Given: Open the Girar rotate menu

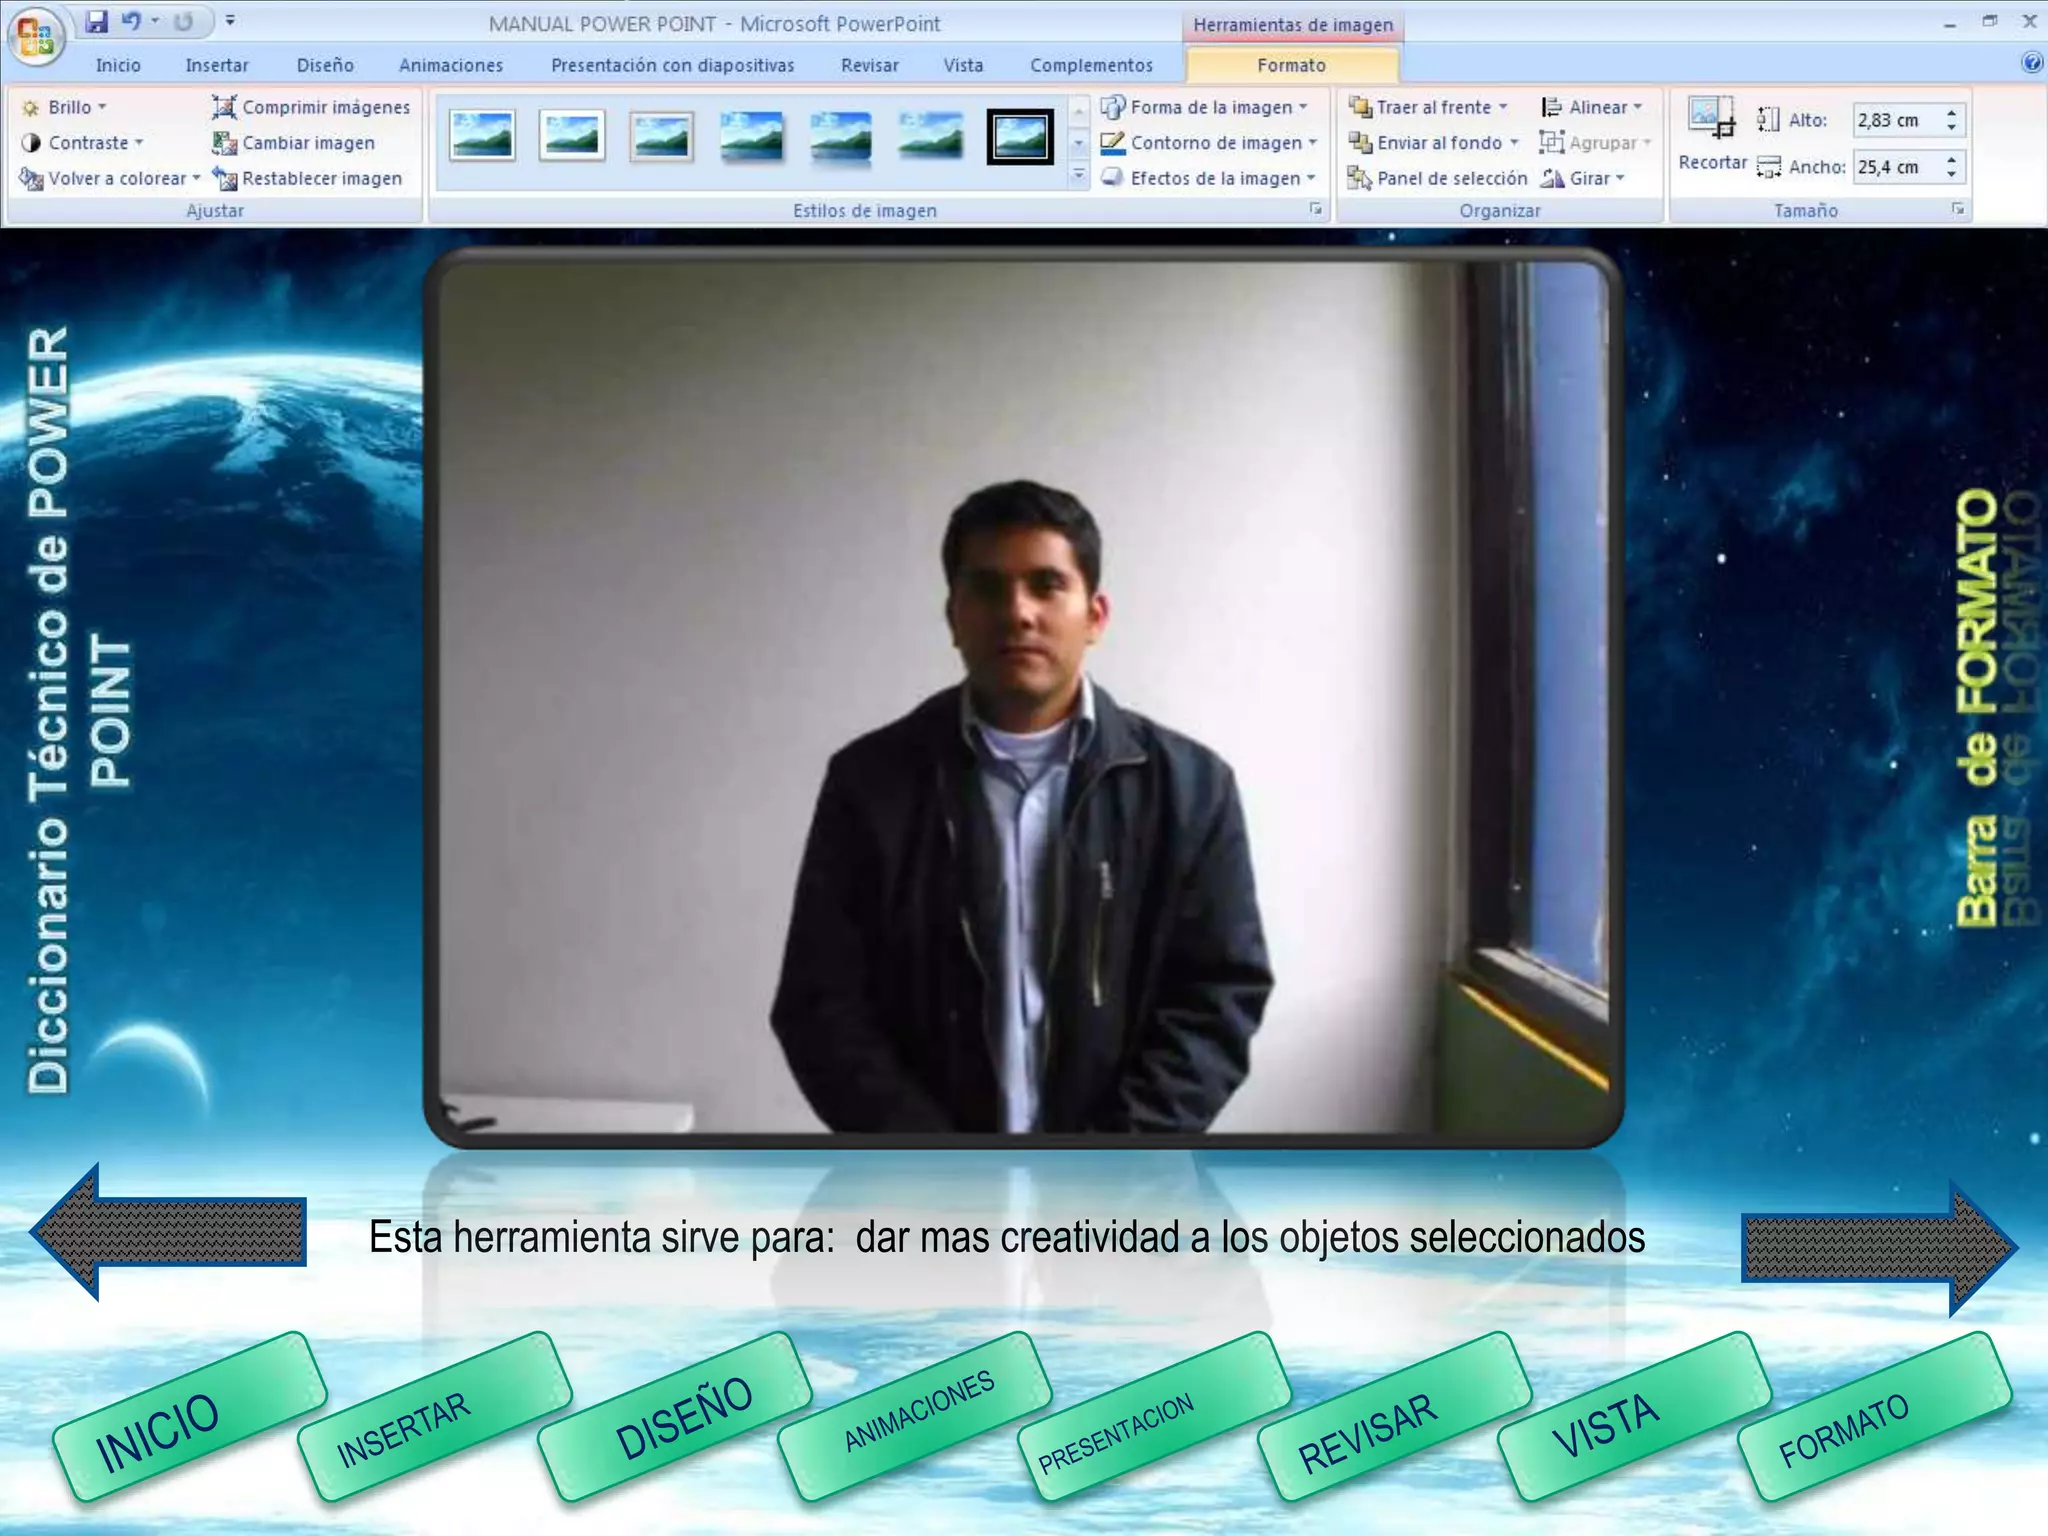Looking at the screenshot, I should click(1582, 179).
